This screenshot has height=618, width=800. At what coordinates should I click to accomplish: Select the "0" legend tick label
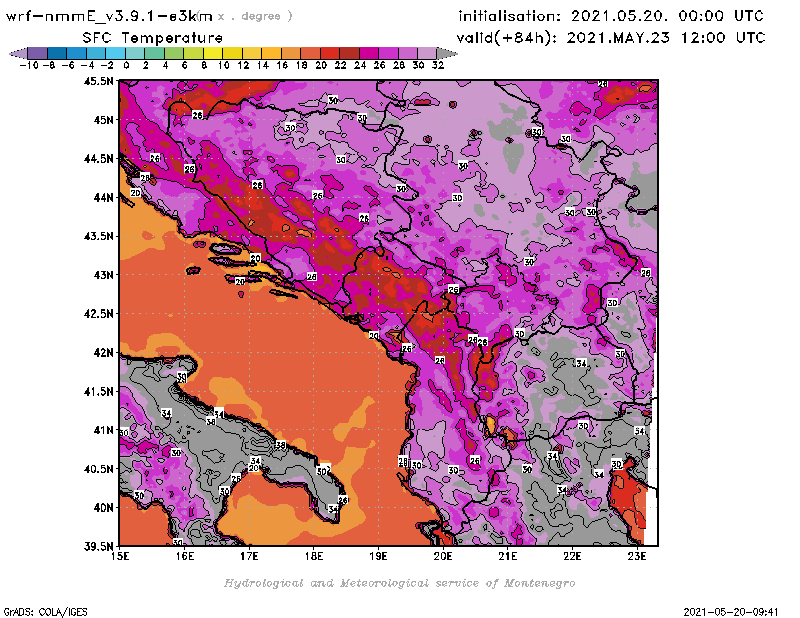(x=126, y=65)
